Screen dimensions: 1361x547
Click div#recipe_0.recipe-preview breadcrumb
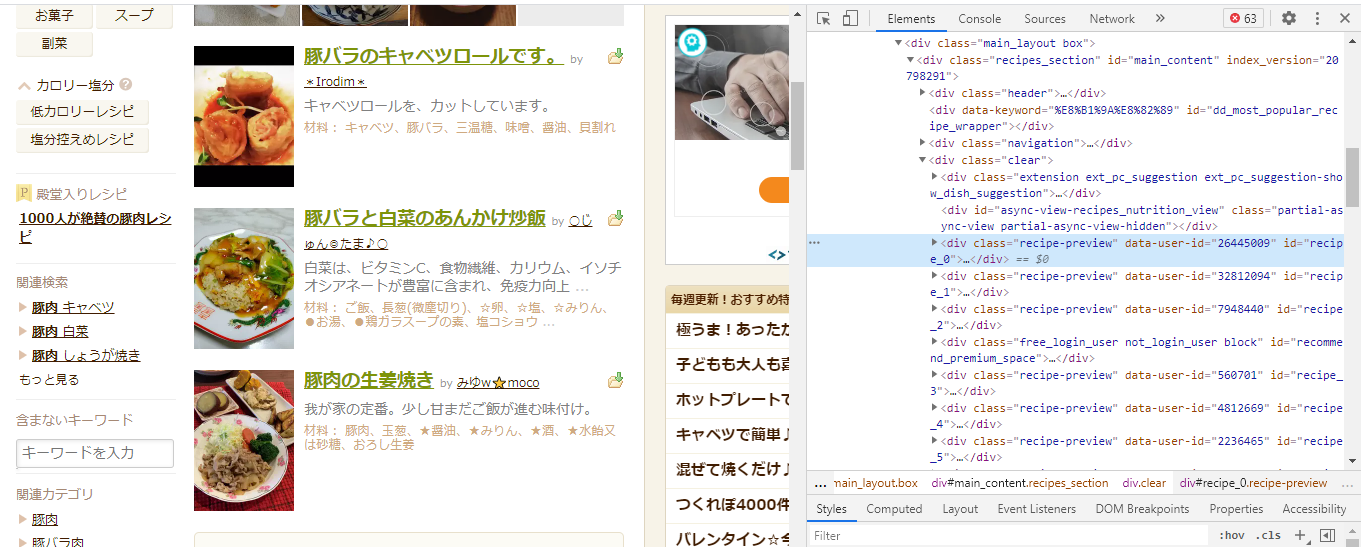click(1253, 483)
